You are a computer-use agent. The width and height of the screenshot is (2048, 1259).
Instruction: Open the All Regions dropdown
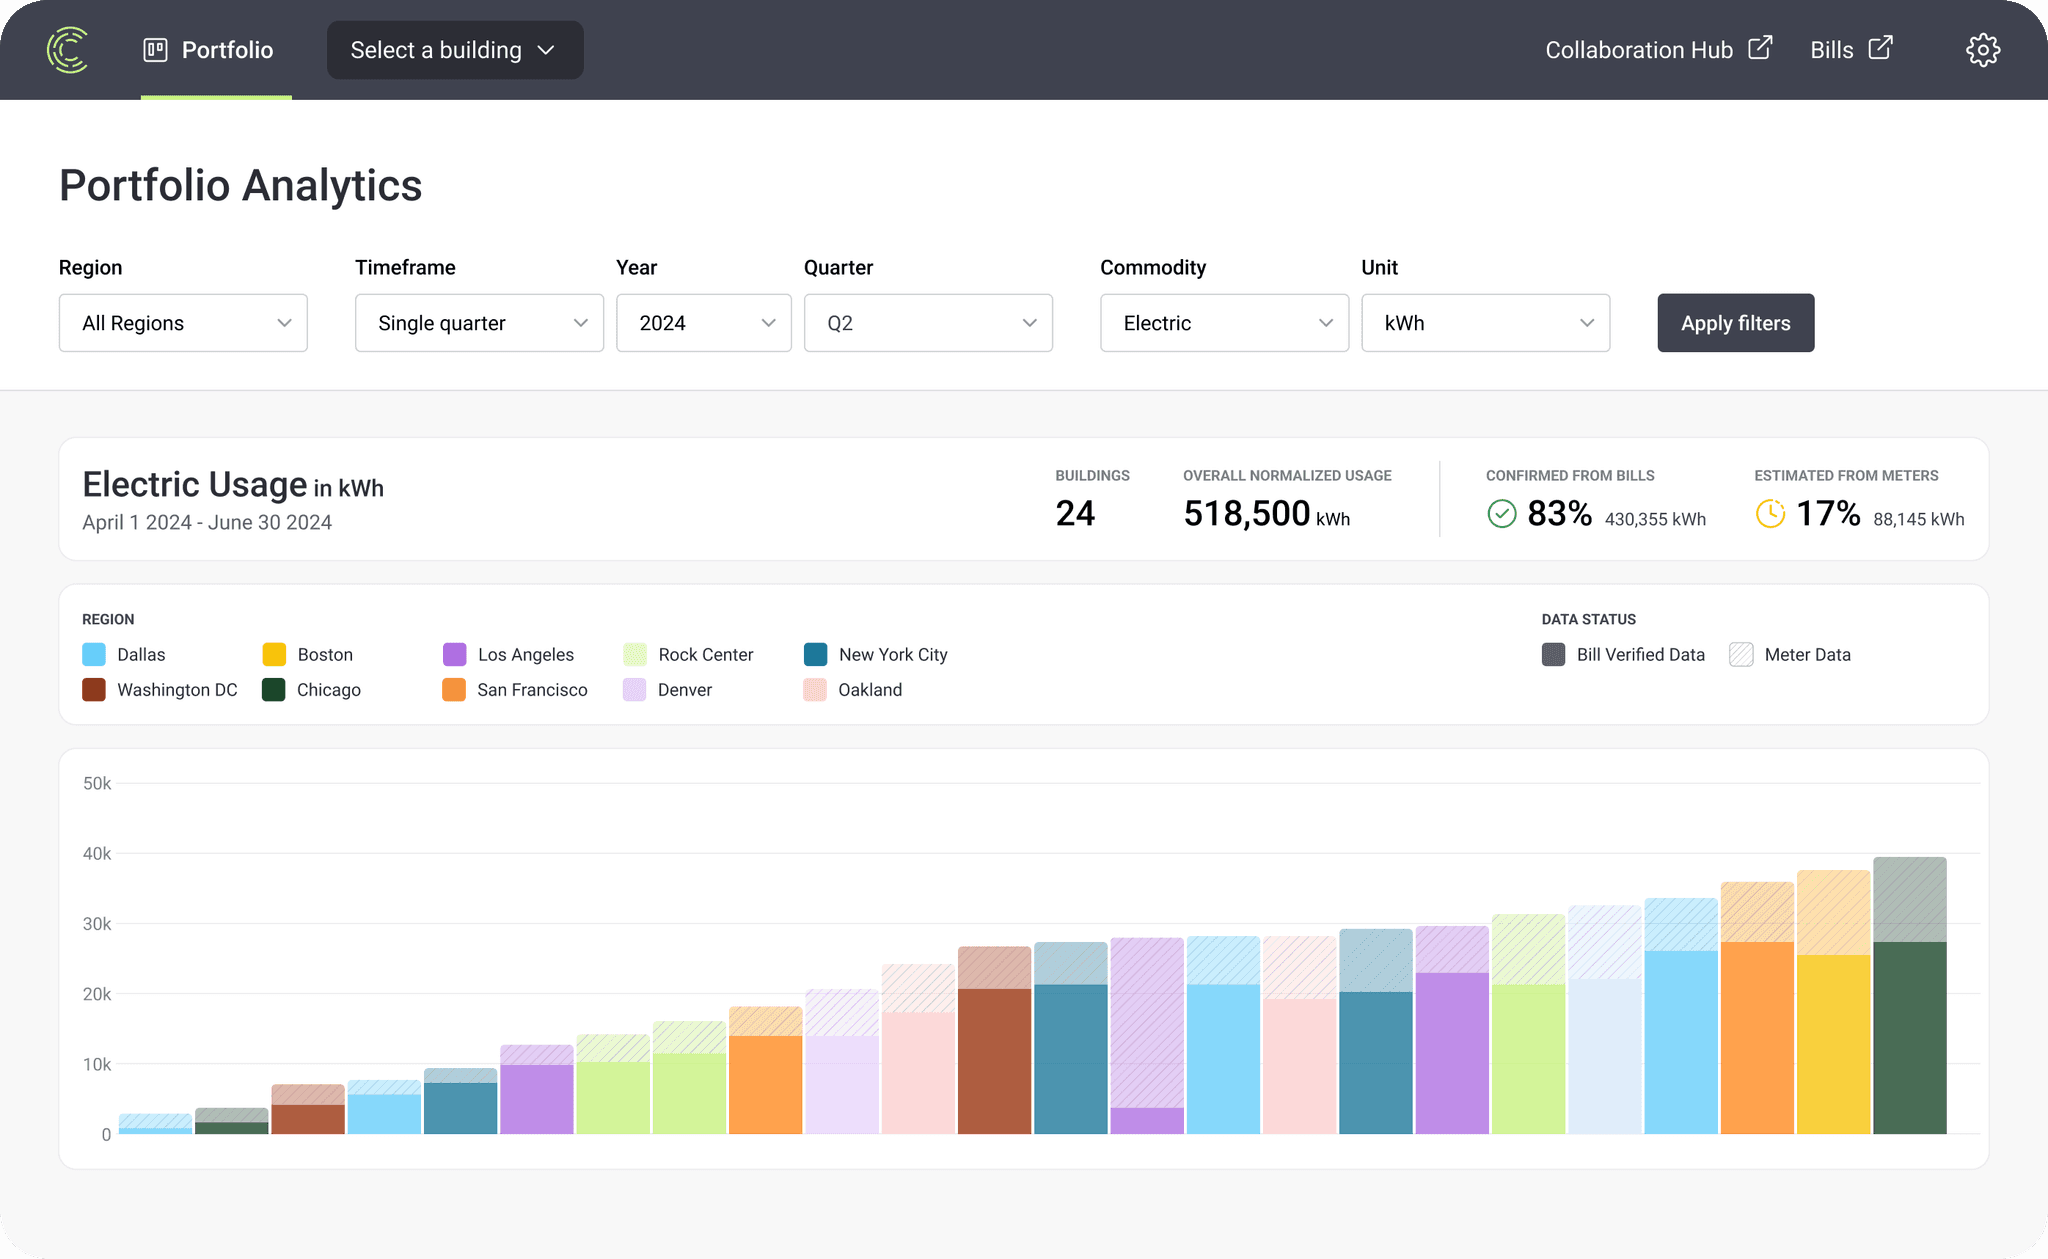(183, 323)
